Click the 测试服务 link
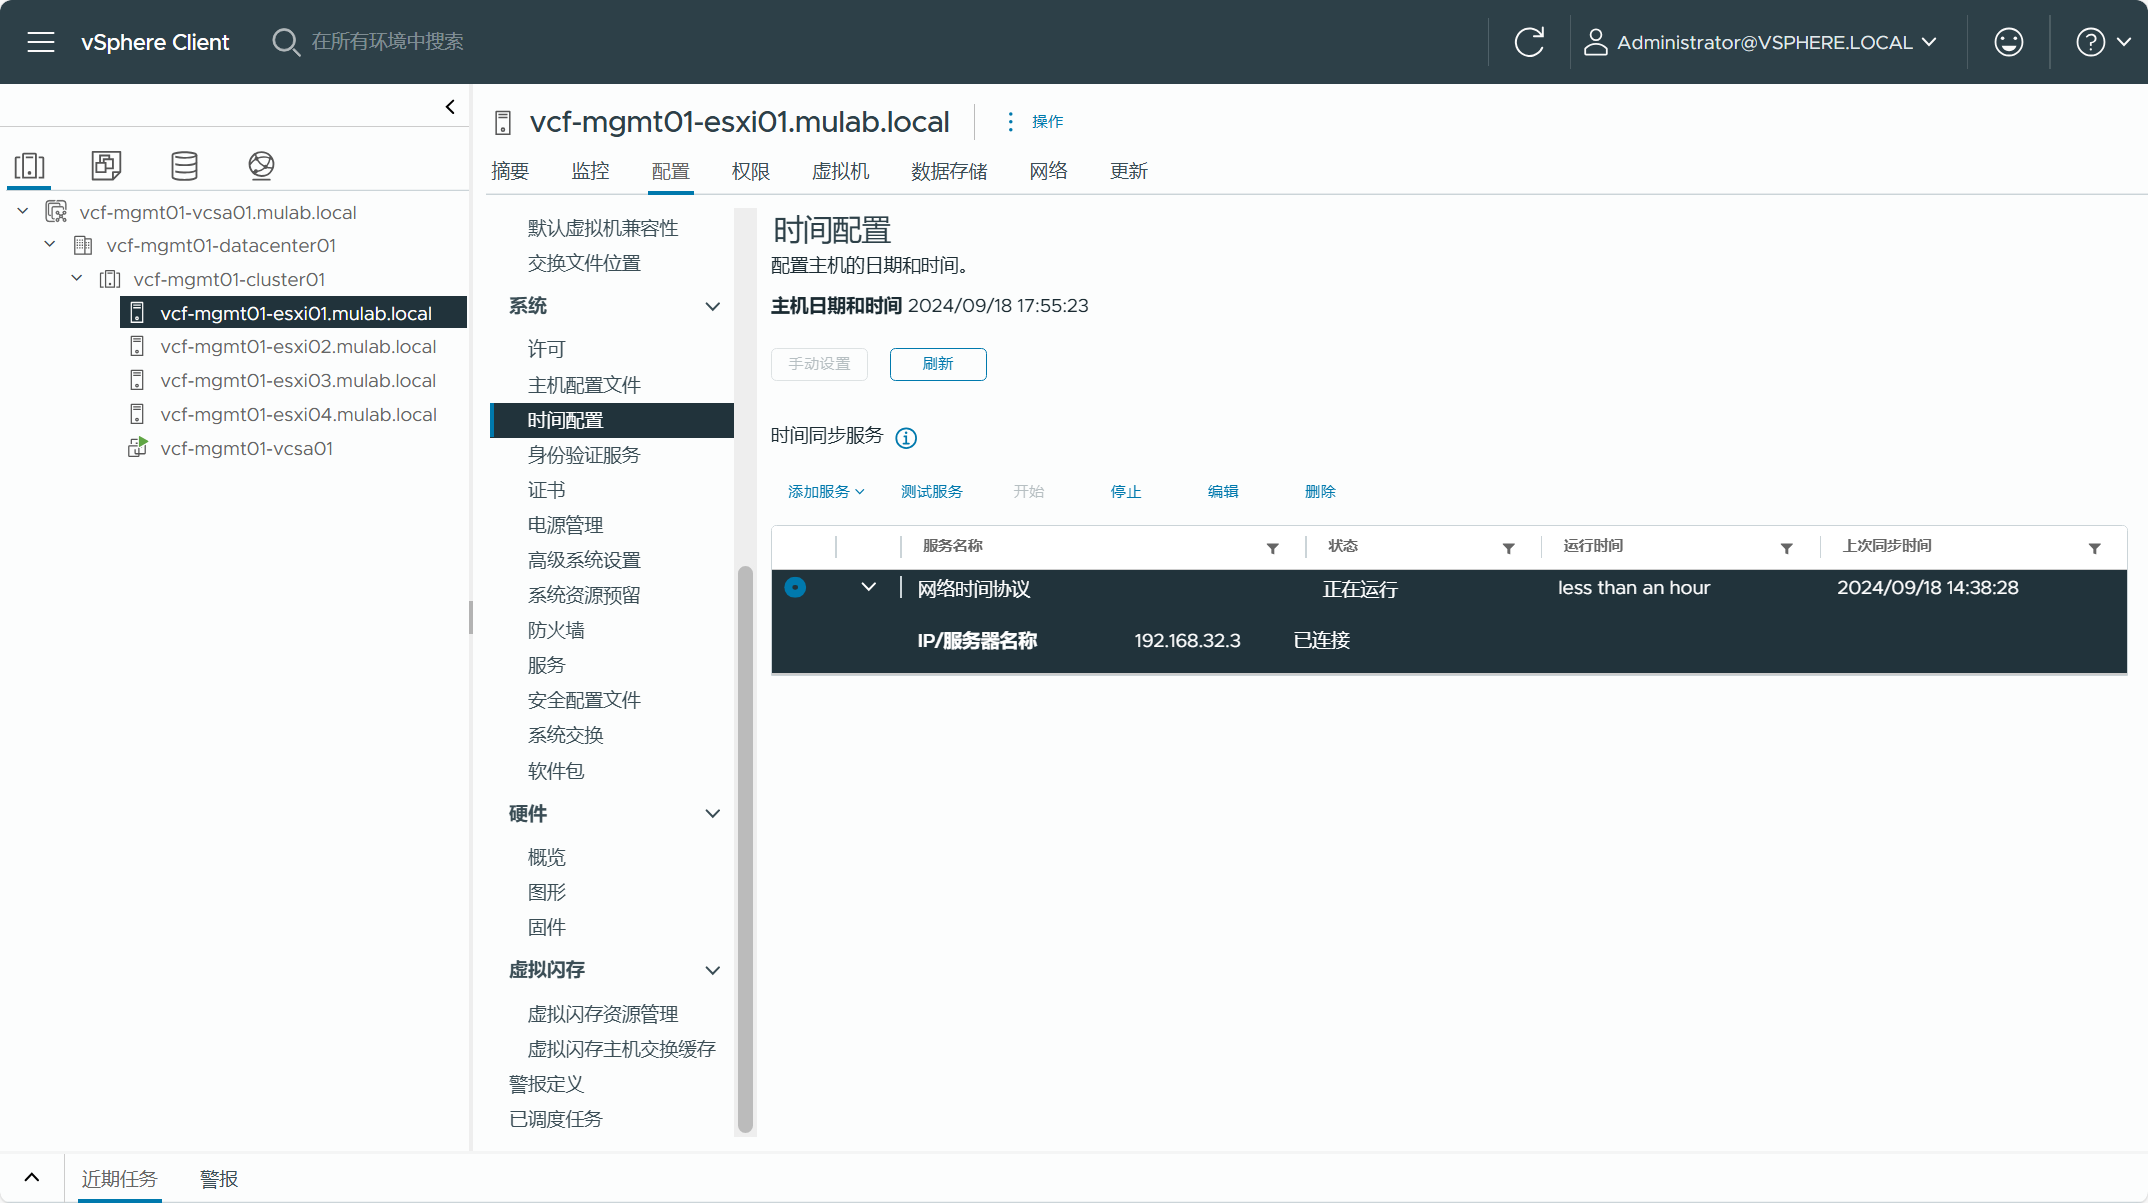 click(931, 491)
